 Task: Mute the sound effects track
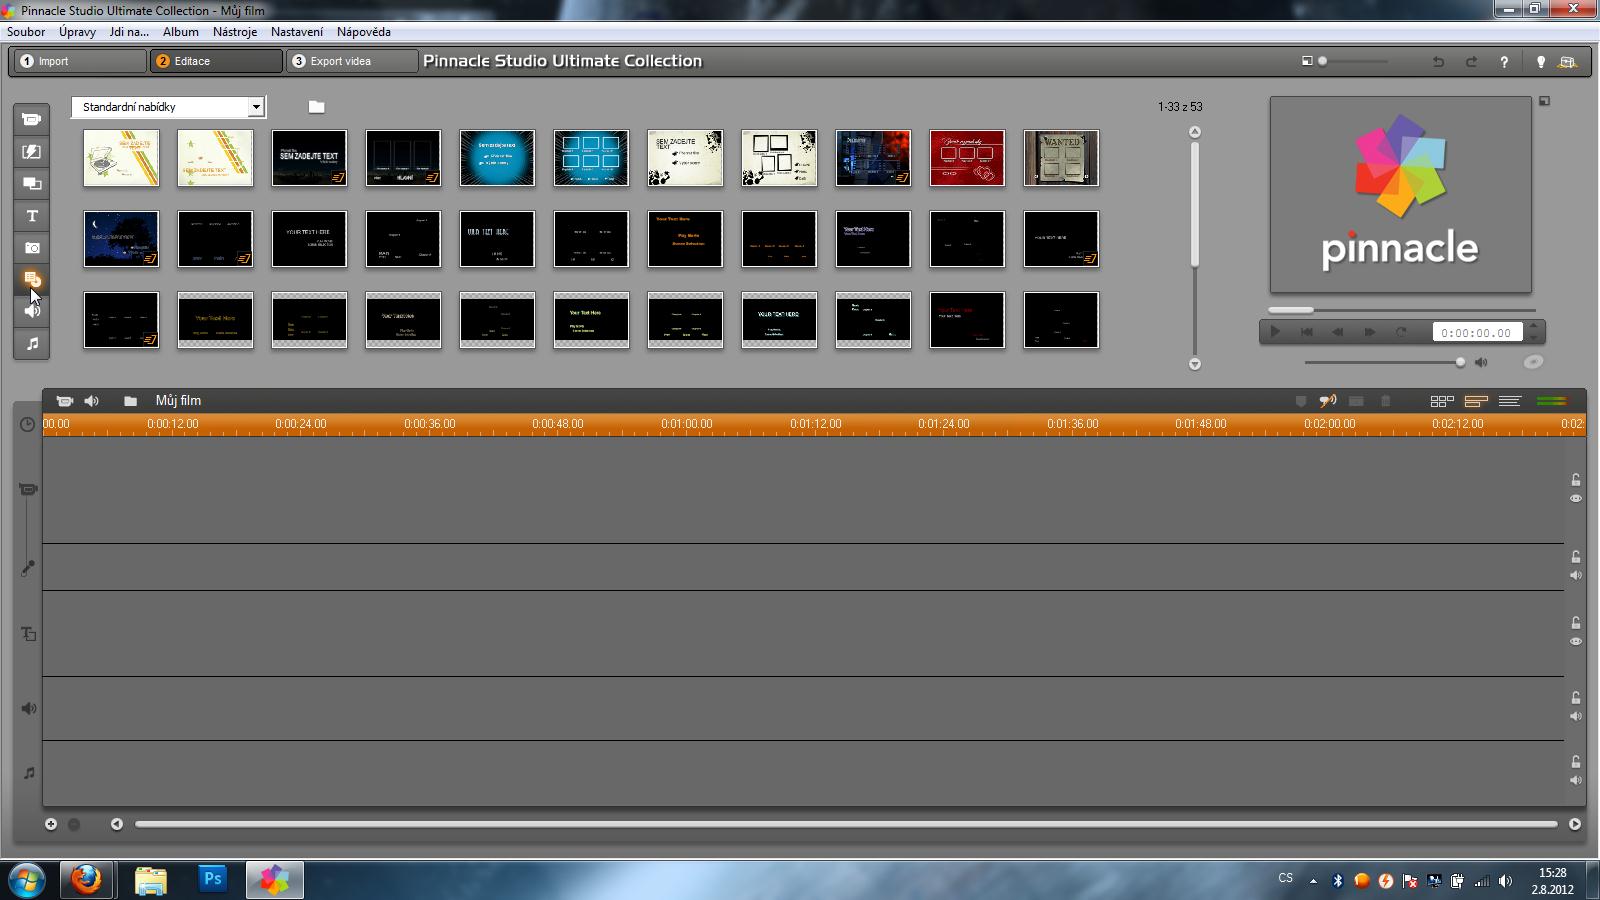1575,716
